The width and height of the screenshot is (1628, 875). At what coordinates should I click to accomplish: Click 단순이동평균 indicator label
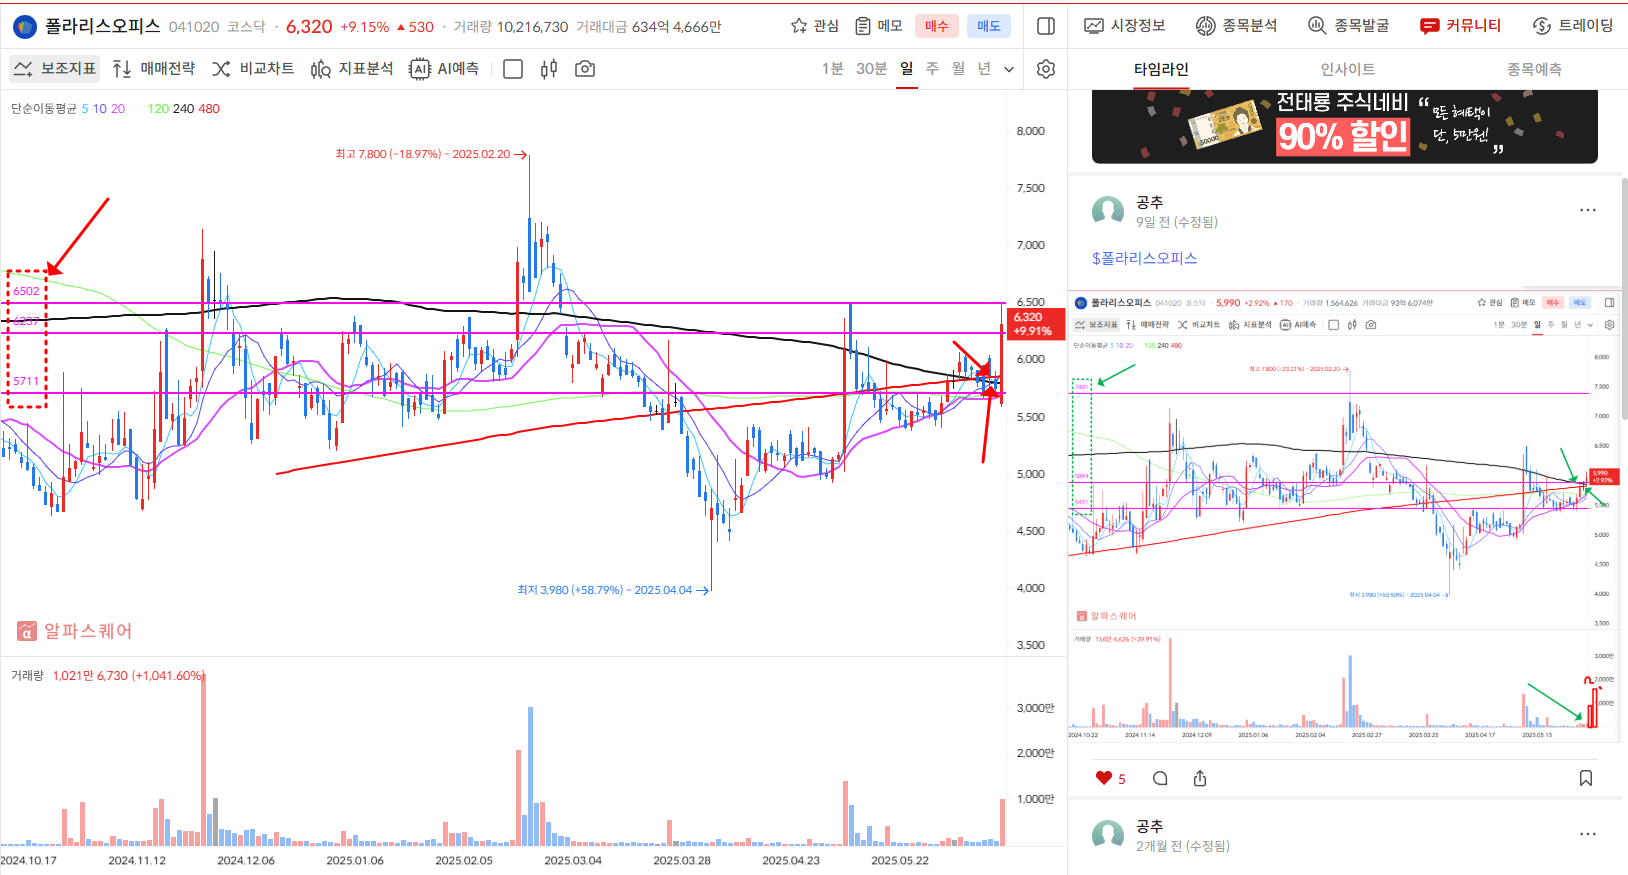tap(44, 109)
